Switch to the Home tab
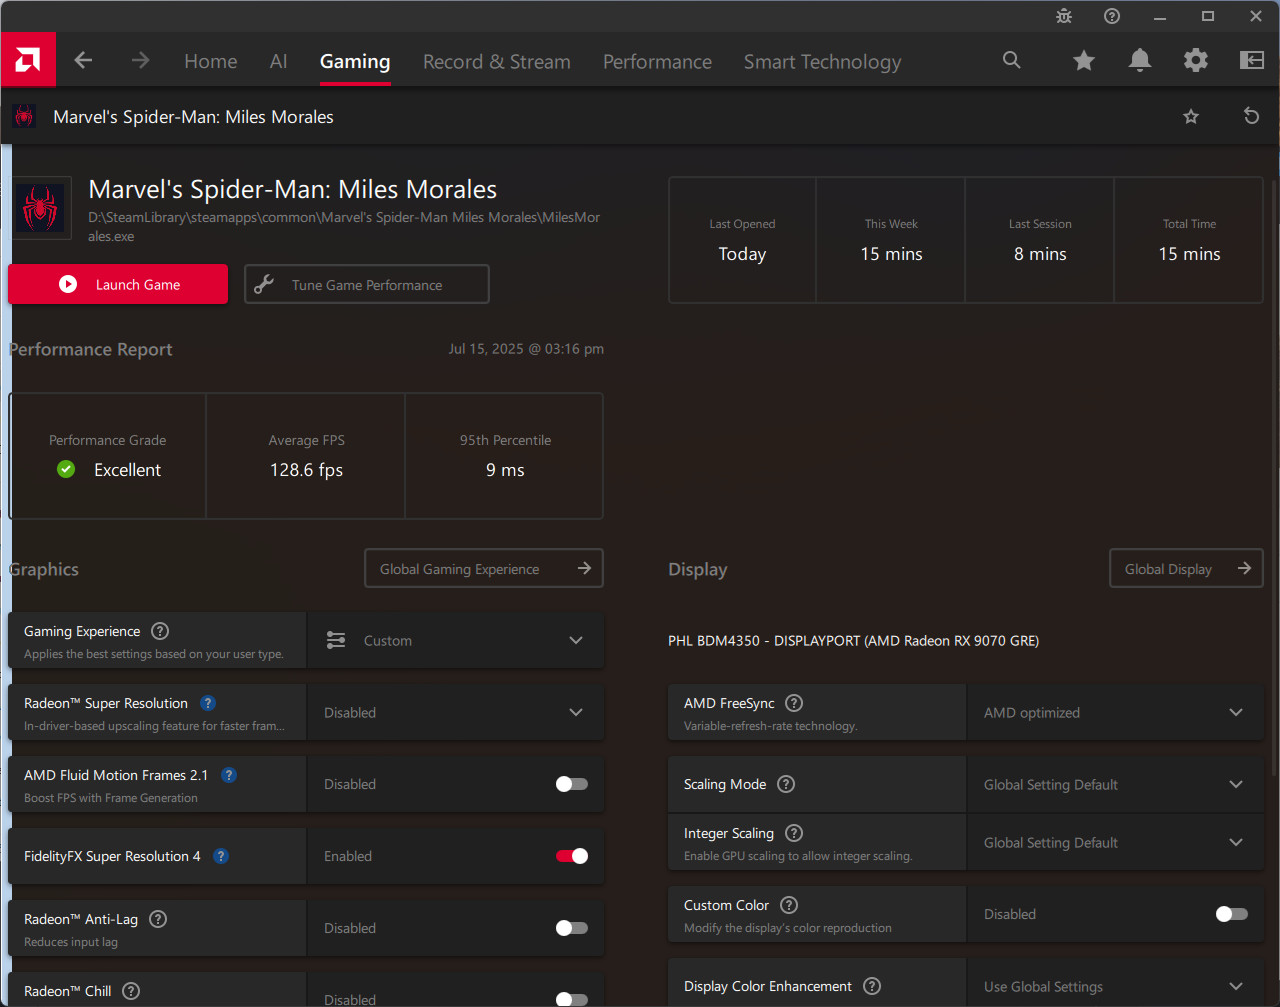Image resolution: width=1280 pixels, height=1007 pixels. [x=211, y=61]
